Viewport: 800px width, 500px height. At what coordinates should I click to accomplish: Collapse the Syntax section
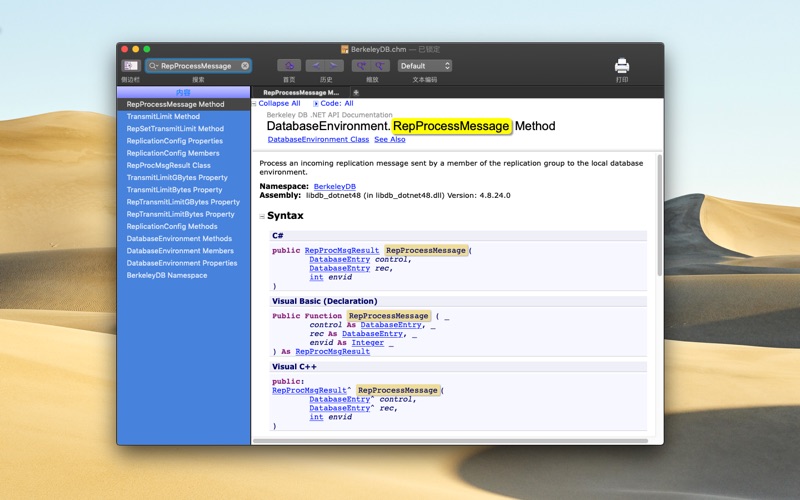click(263, 216)
